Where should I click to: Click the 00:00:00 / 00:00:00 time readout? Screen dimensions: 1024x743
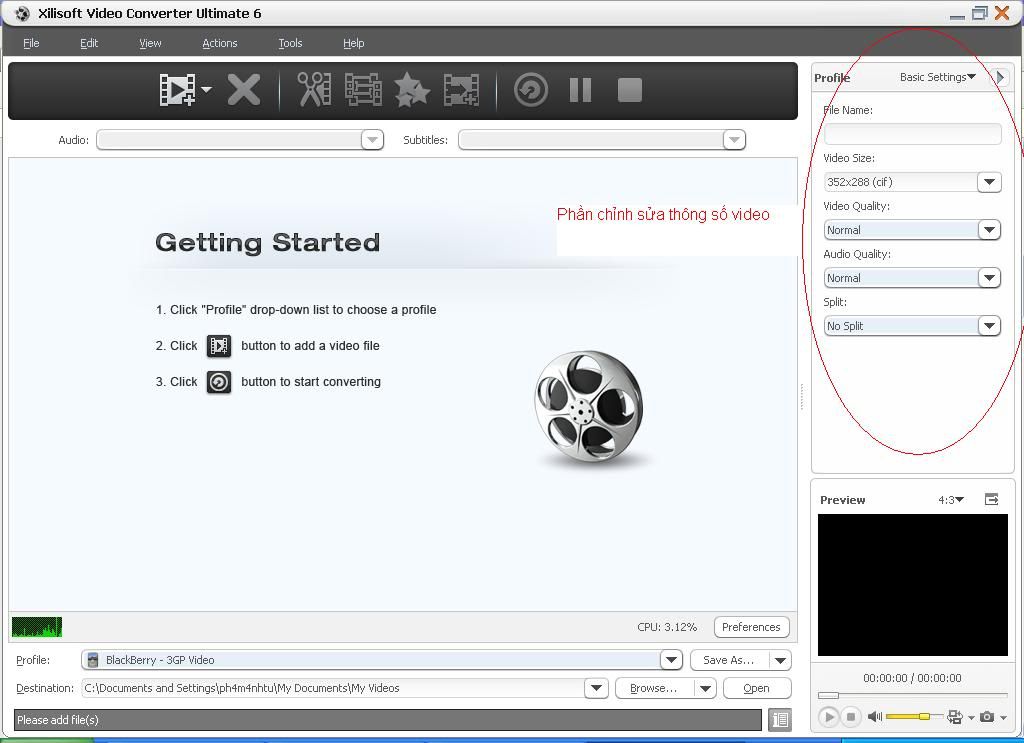pos(912,678)
